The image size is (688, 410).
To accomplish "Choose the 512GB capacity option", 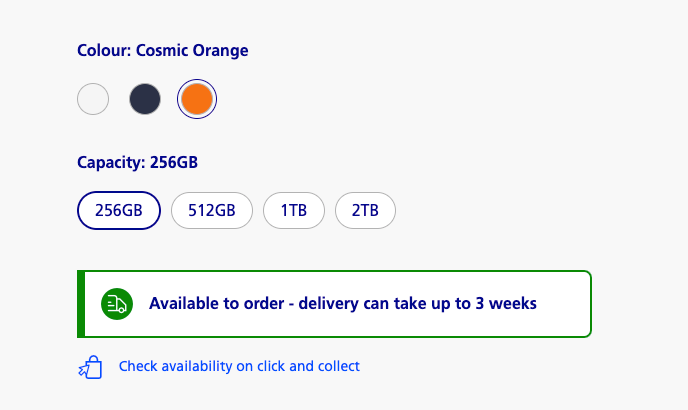I will [x=212, y=210].
